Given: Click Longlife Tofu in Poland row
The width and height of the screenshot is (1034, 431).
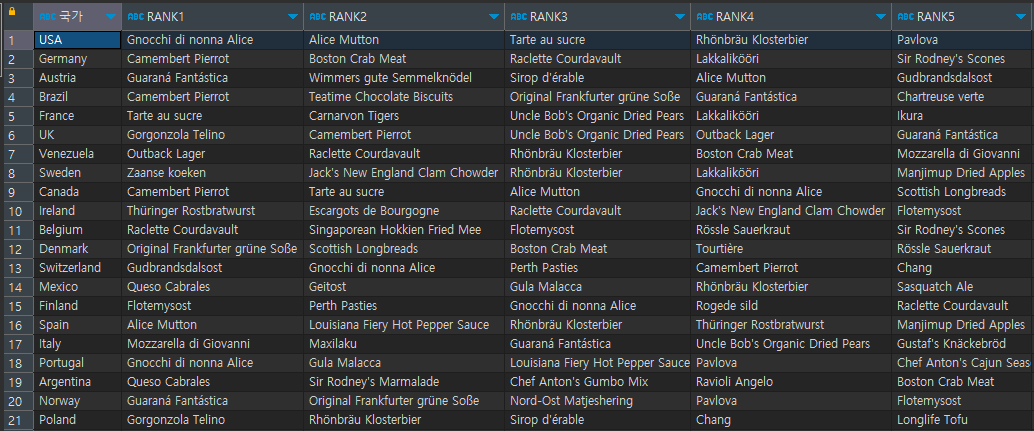Looking at the screenshot, I should click(963, 420).
